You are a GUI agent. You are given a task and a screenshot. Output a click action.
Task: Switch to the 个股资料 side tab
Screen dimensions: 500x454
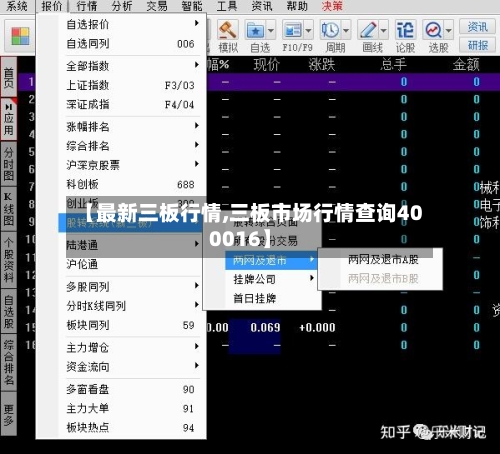pos(9,260)
